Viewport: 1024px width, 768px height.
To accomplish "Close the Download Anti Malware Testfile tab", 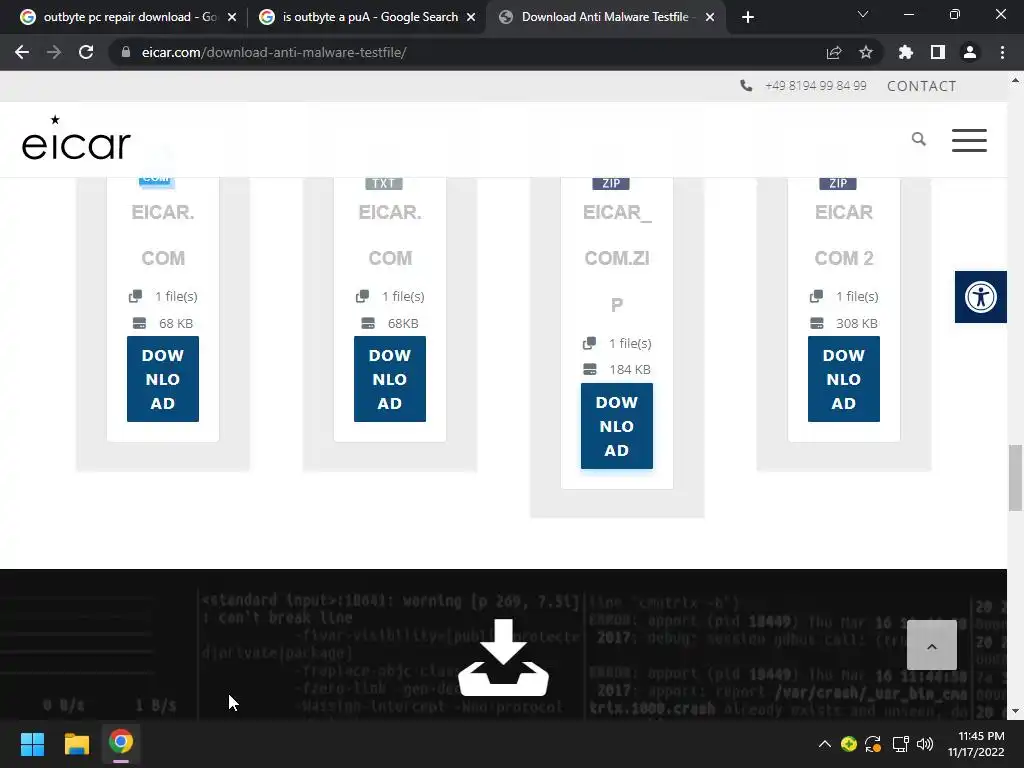I will coord(710,17).
